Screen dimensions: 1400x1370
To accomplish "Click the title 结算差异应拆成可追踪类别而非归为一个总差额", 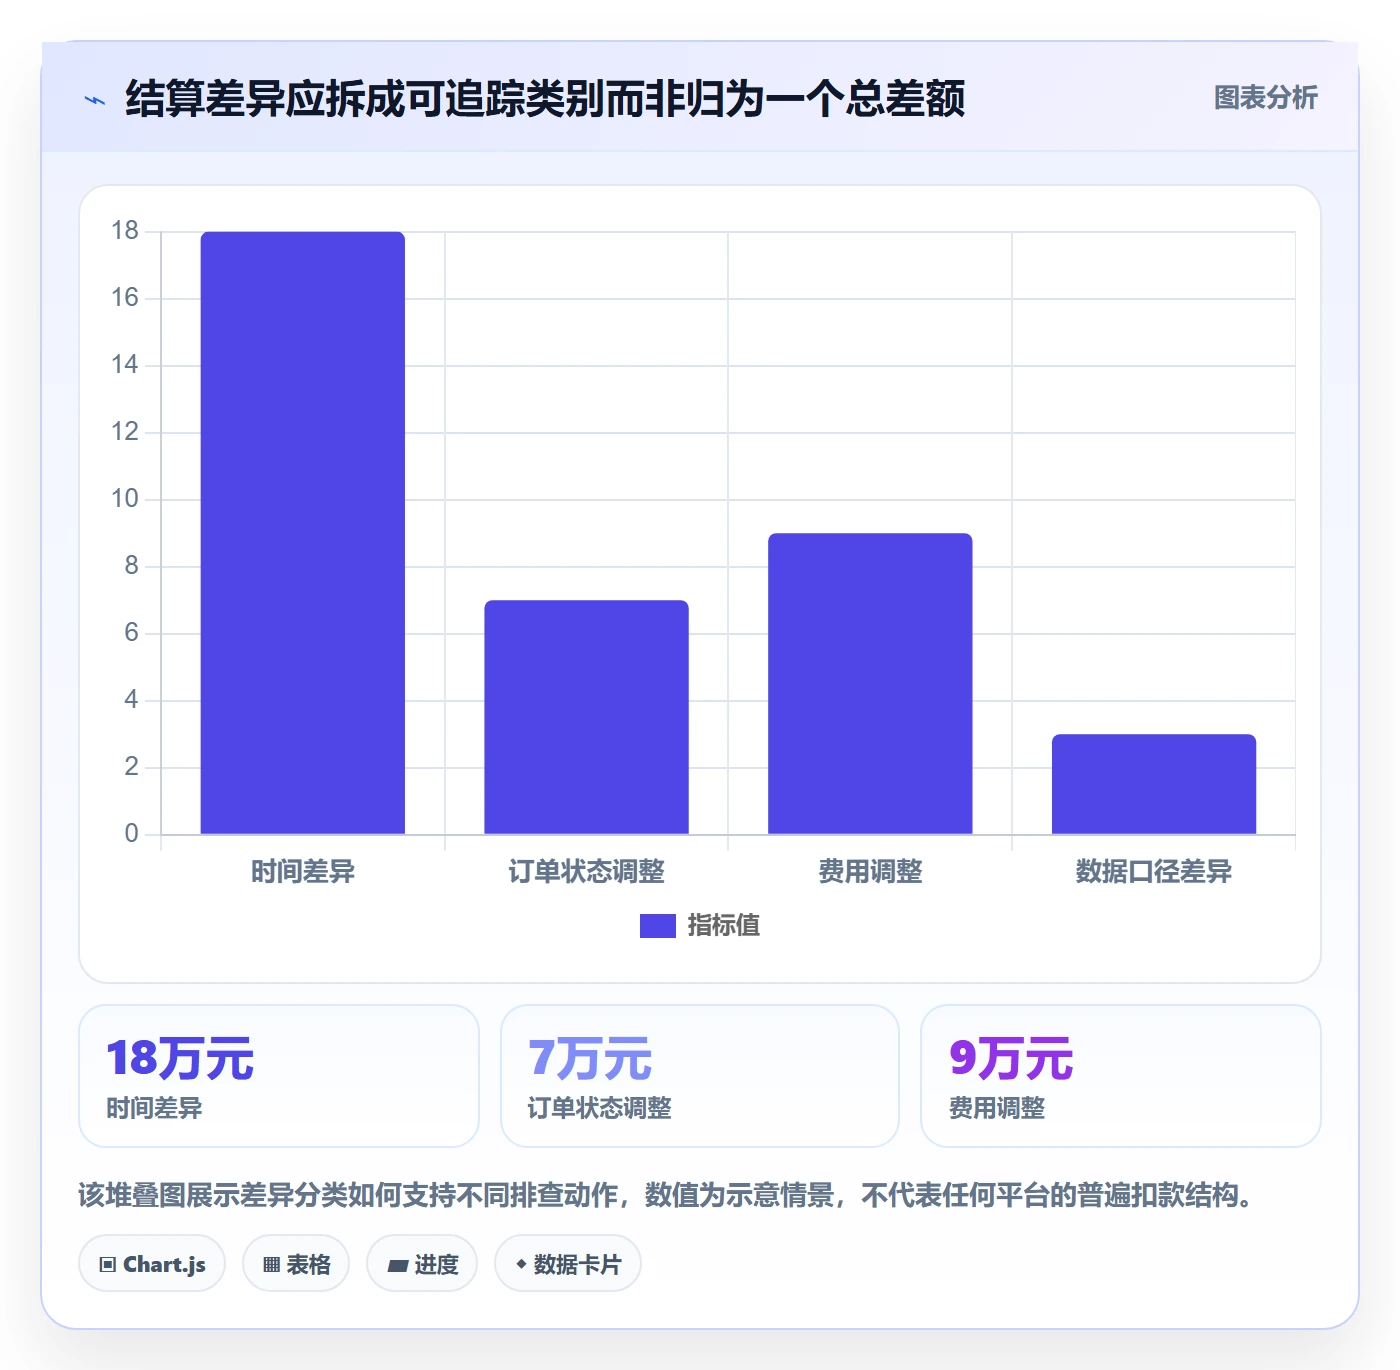I will (x=545, y=99).
